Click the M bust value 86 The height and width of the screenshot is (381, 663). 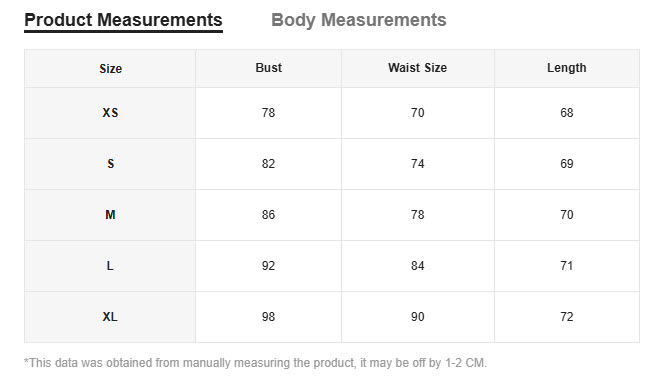coord(268,215)
